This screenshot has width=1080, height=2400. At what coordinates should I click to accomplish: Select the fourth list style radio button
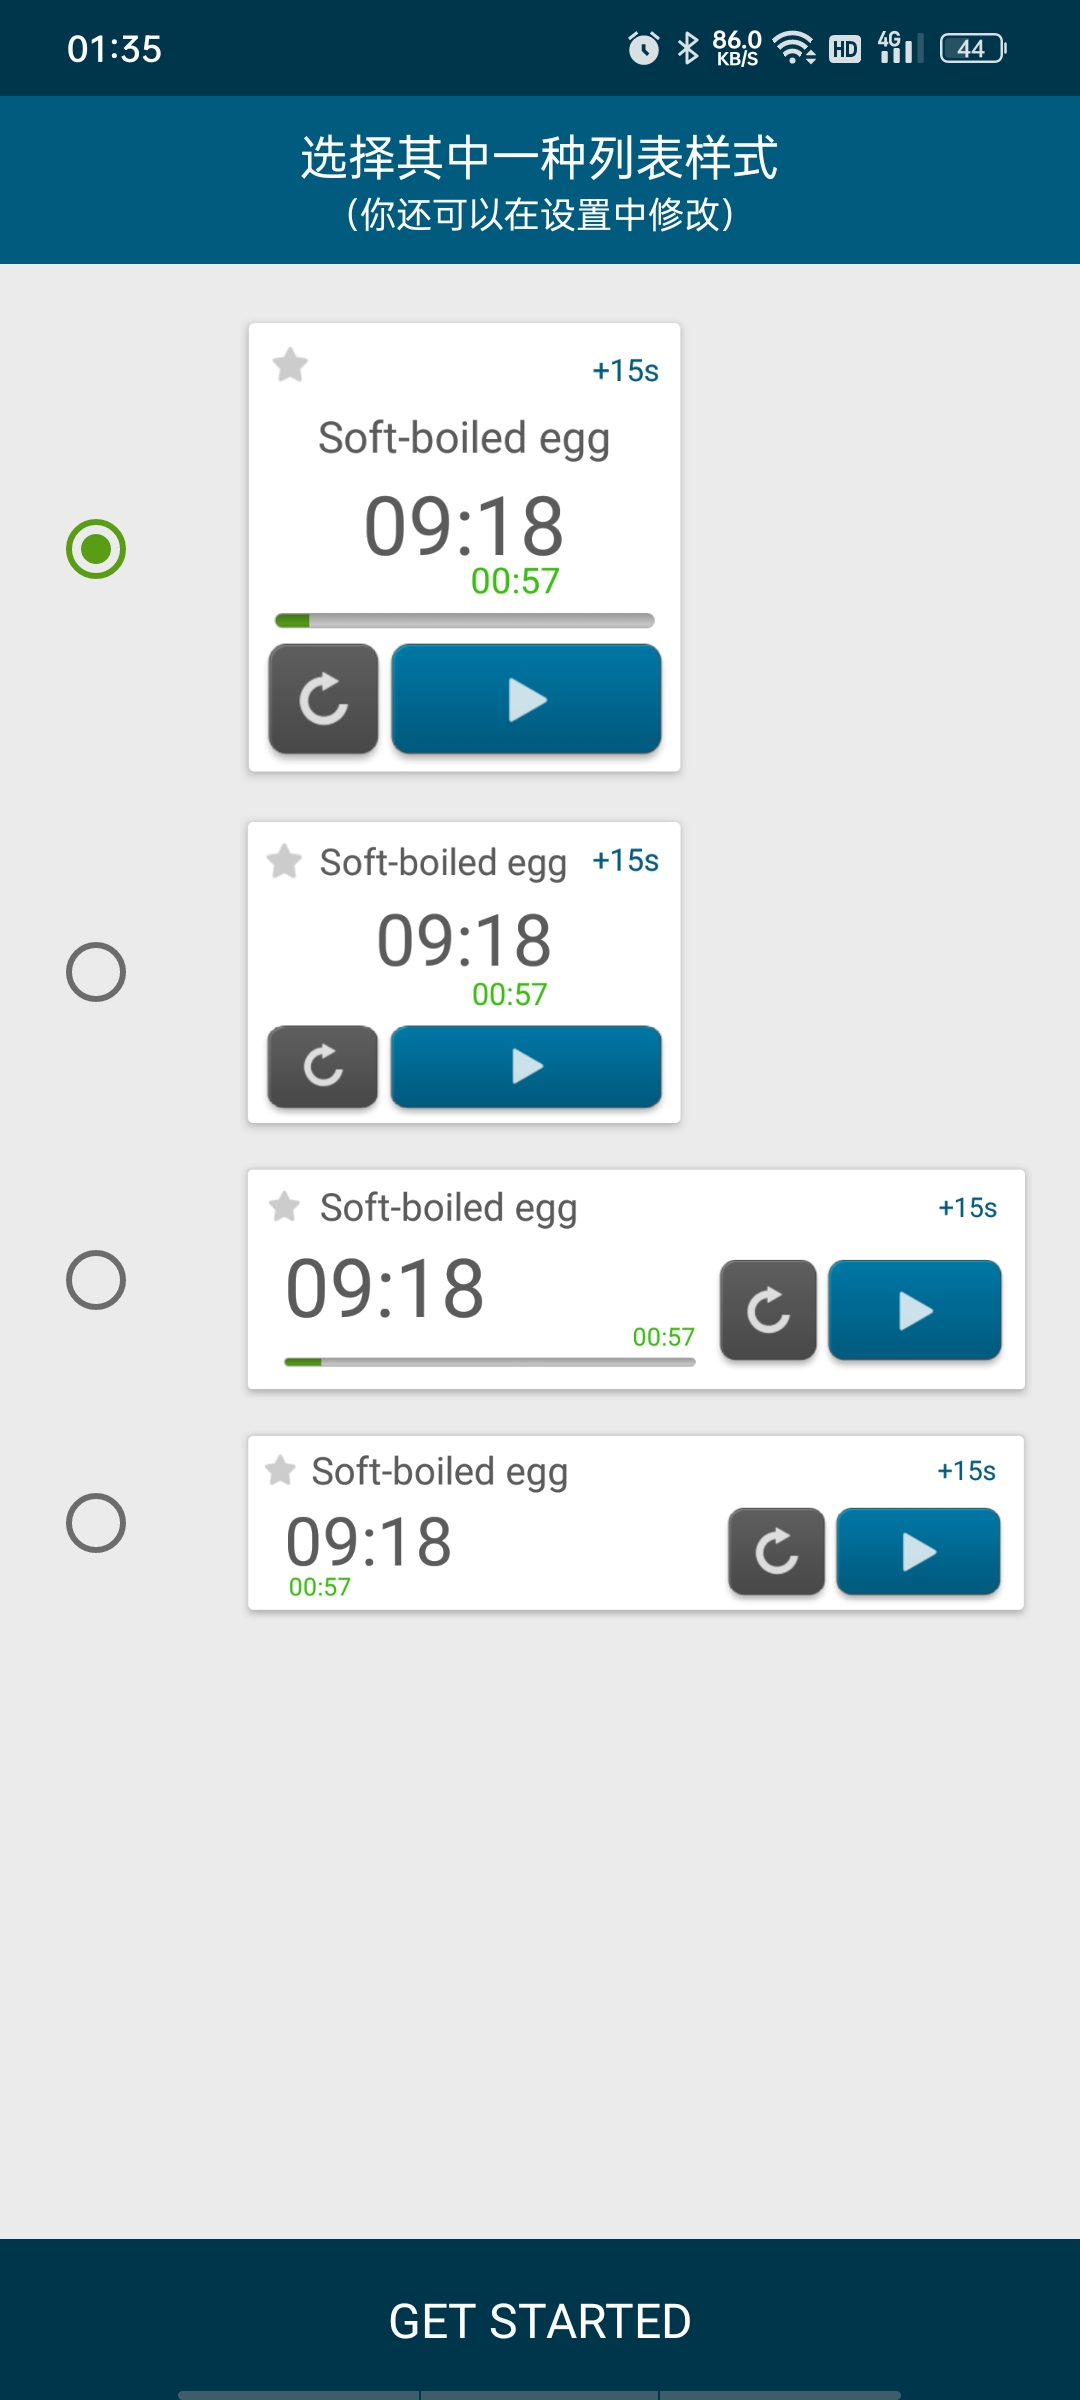pos(96,1523)
